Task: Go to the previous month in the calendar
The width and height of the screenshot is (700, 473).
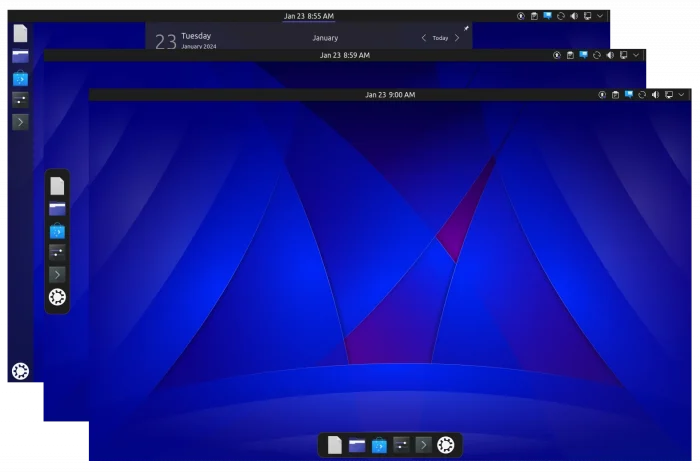Action: (422, 38)
